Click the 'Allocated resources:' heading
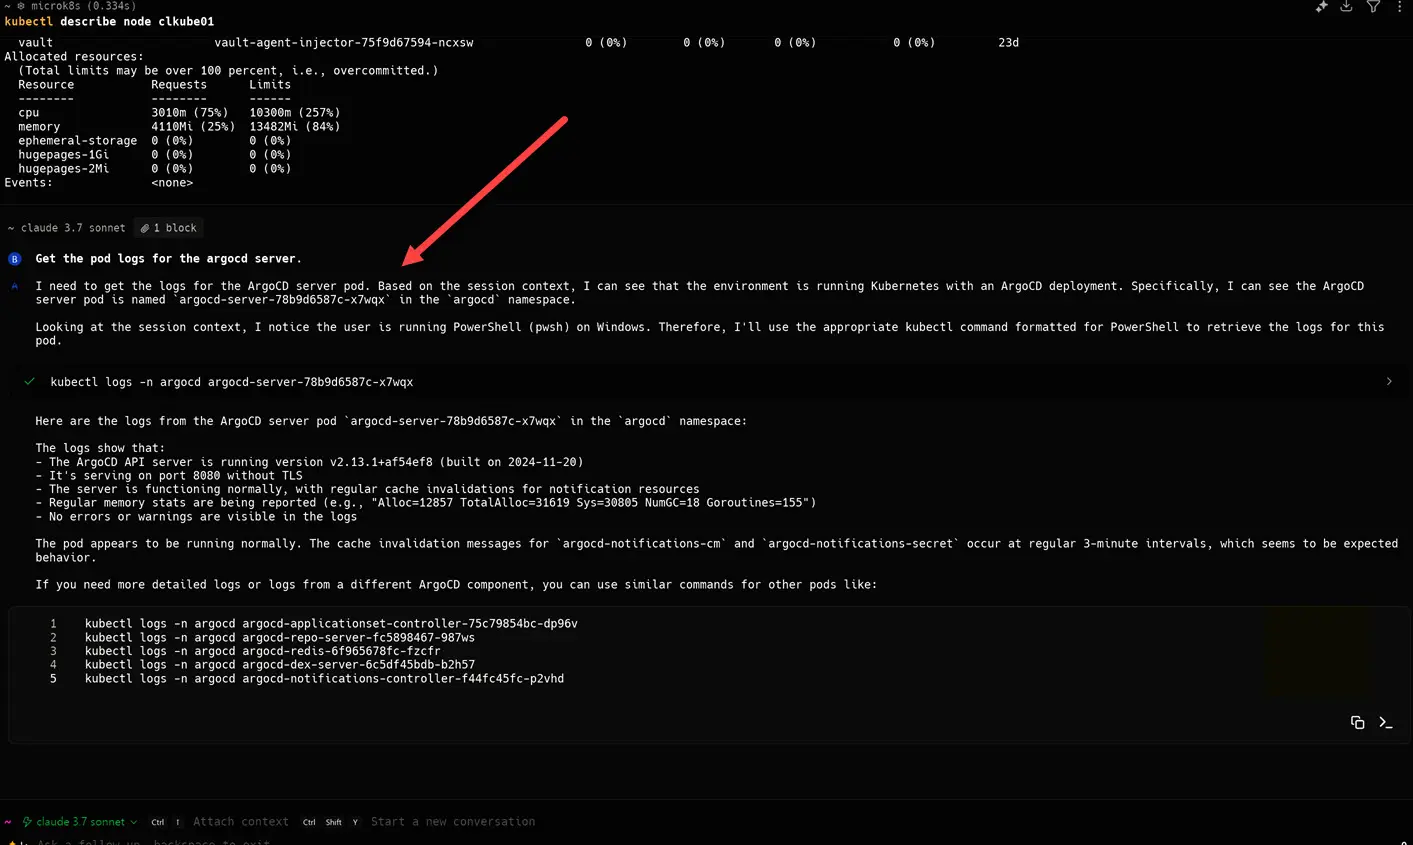This screenshot has height=845, width=1413. tap(74, 57)
